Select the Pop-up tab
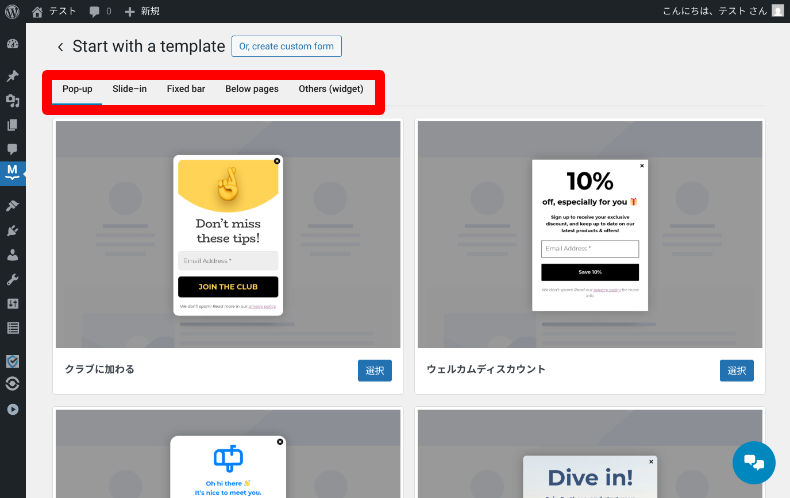 pos(77,89)
